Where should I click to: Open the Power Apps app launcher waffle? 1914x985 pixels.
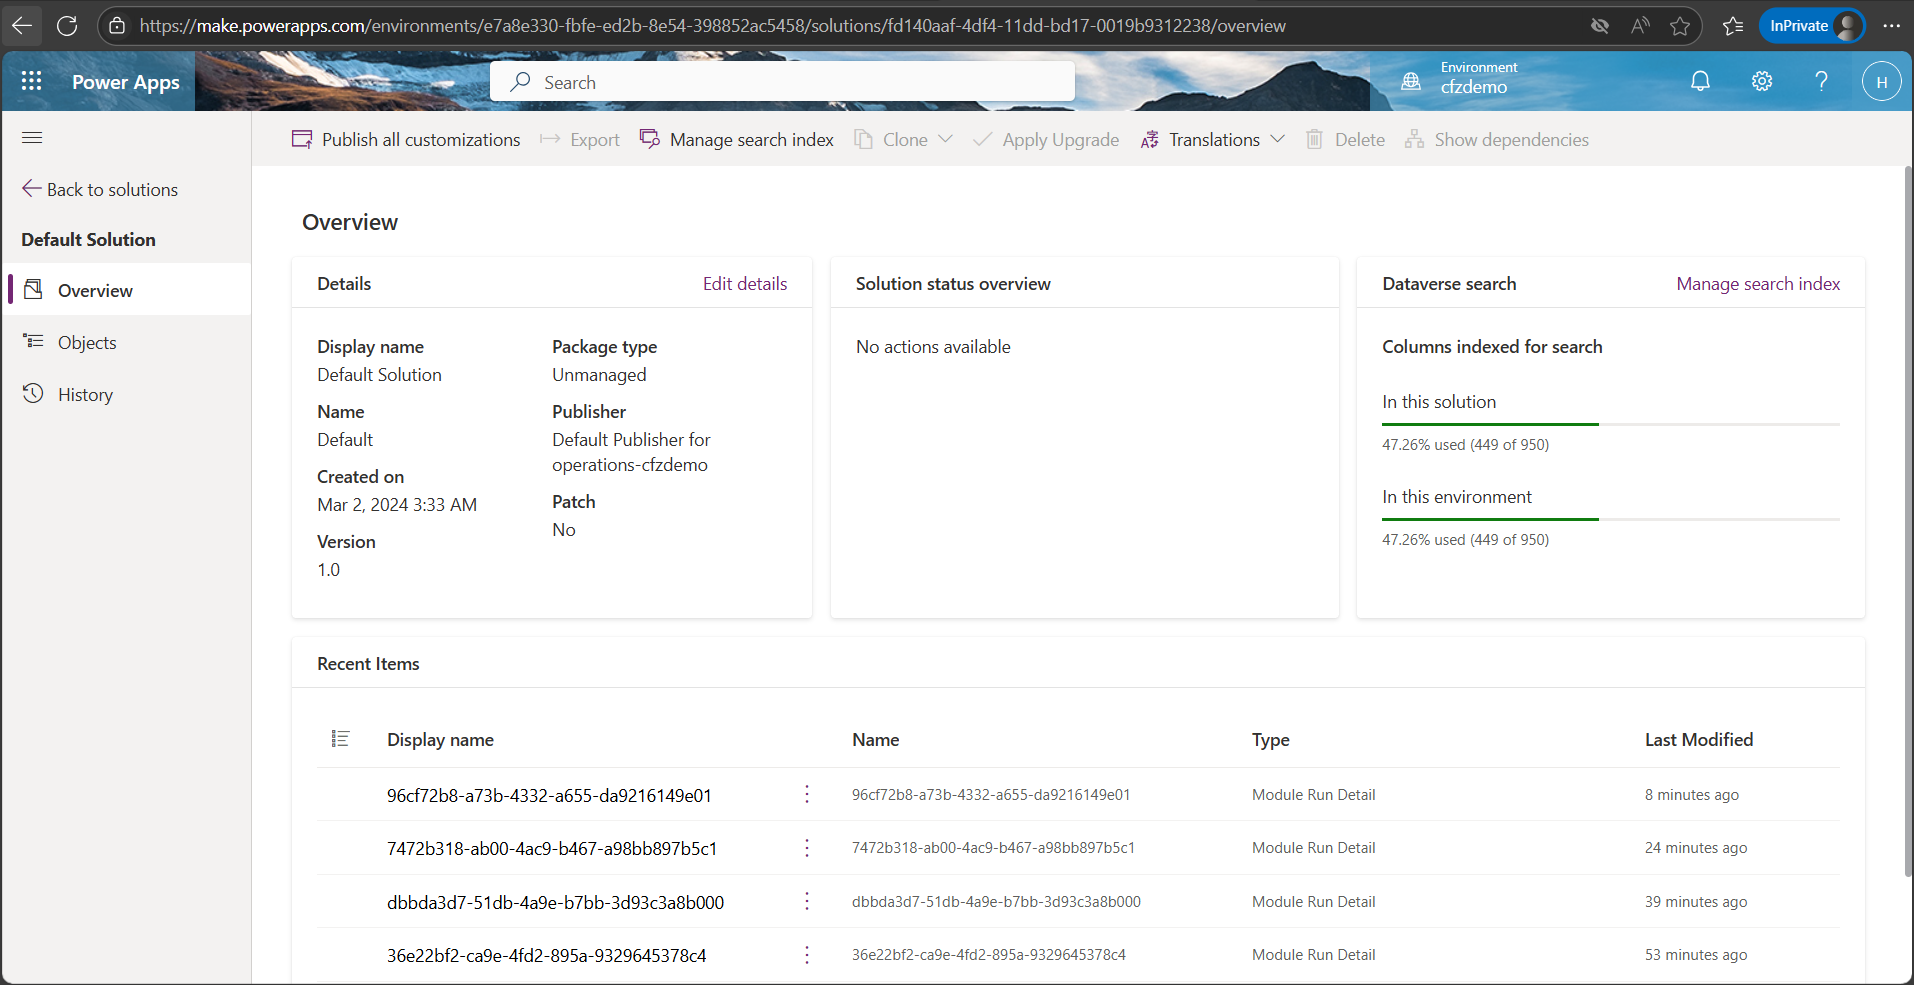pyautogui.click(x=31, y=82)
